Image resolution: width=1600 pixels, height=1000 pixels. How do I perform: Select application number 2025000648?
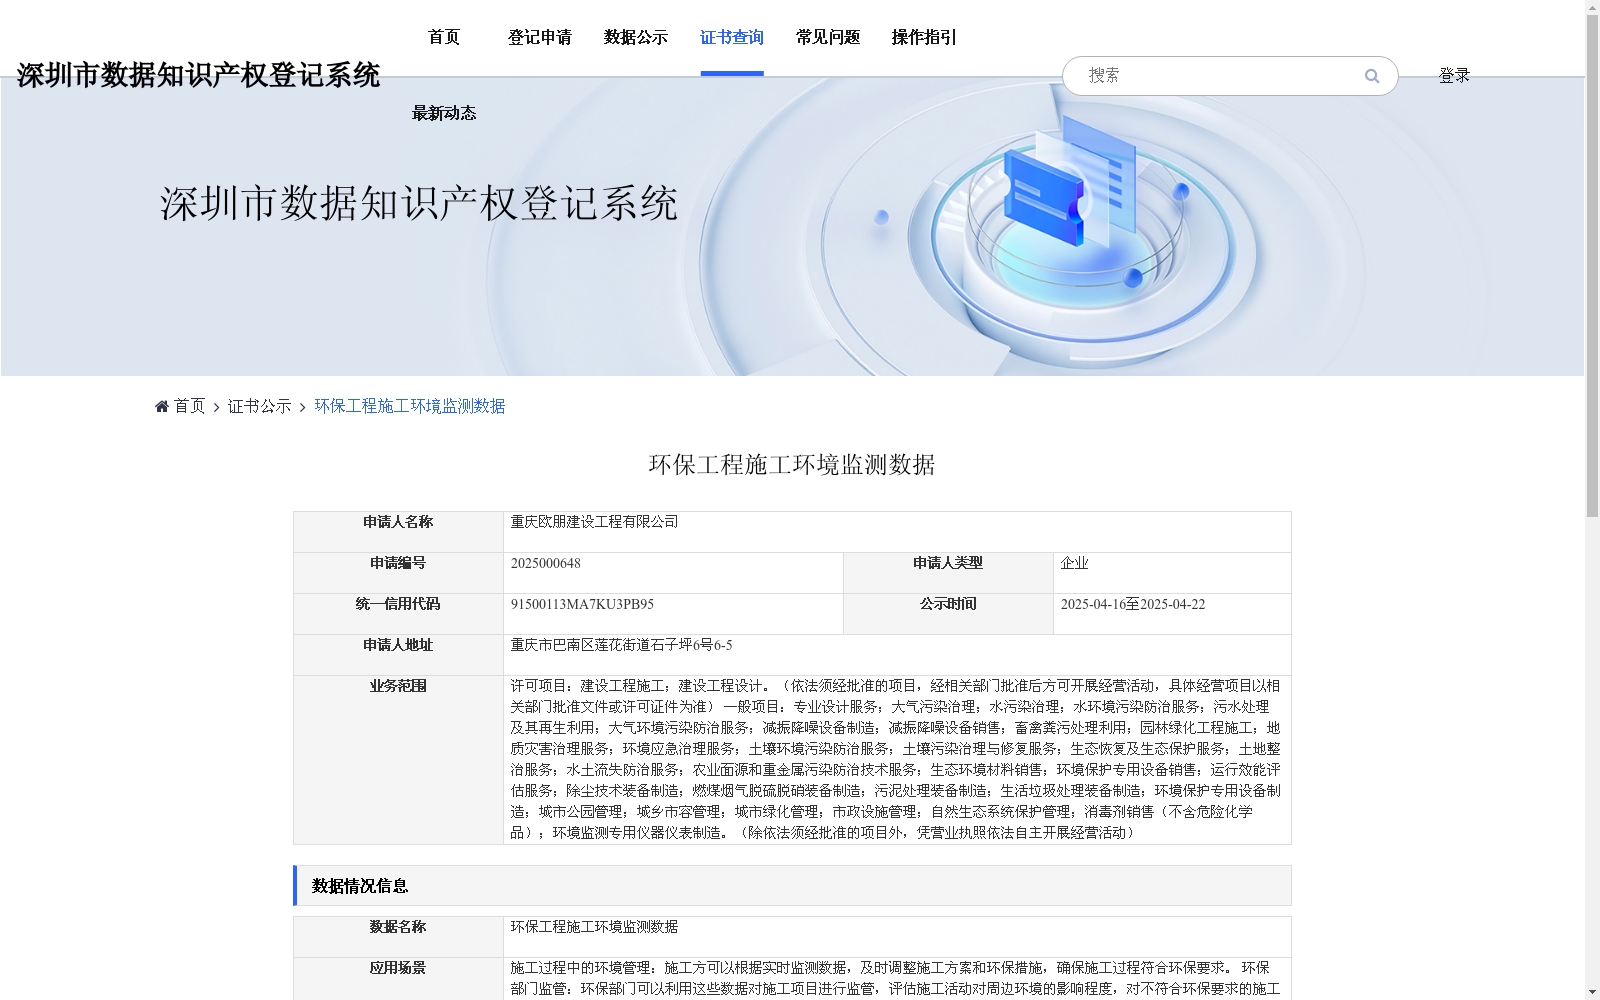pos(546,563)
